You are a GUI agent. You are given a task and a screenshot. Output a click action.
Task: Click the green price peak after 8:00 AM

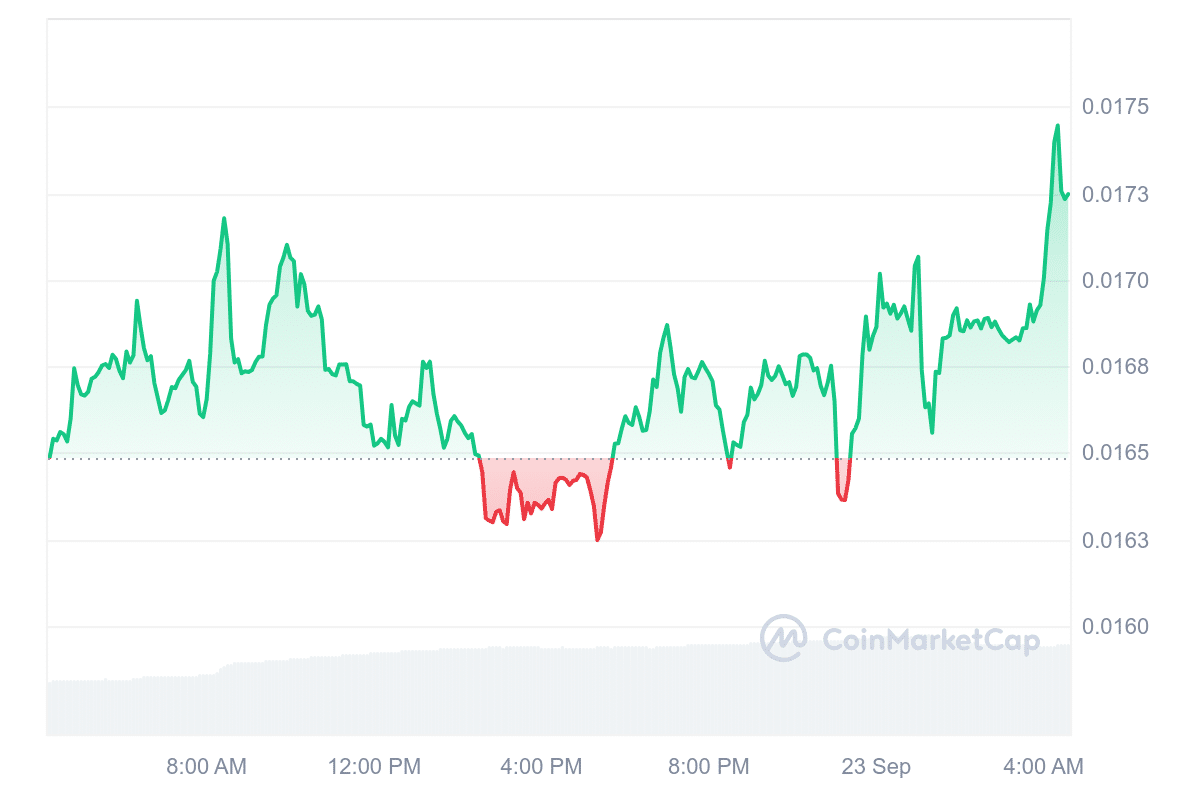[223, 218]
